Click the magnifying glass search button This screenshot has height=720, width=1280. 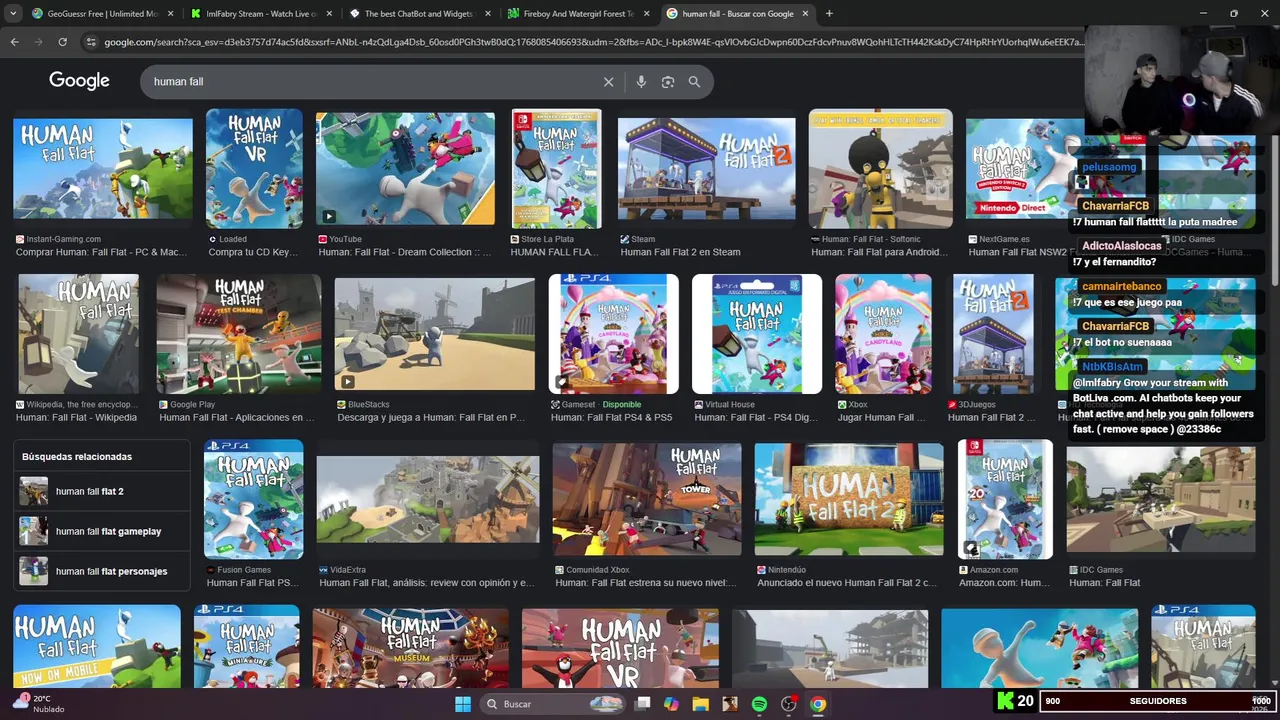pyautogui.click(x=694, y=82)
